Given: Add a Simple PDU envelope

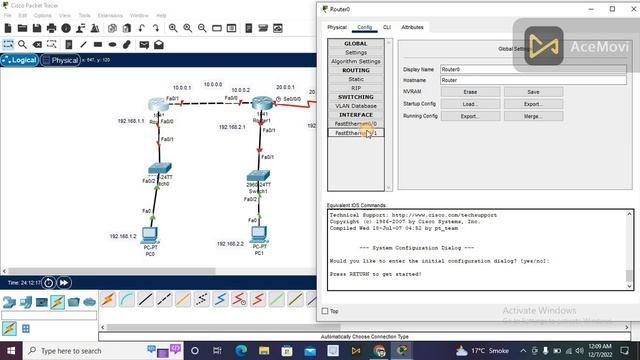Looking at the screenshot, I should click(144, 44).
